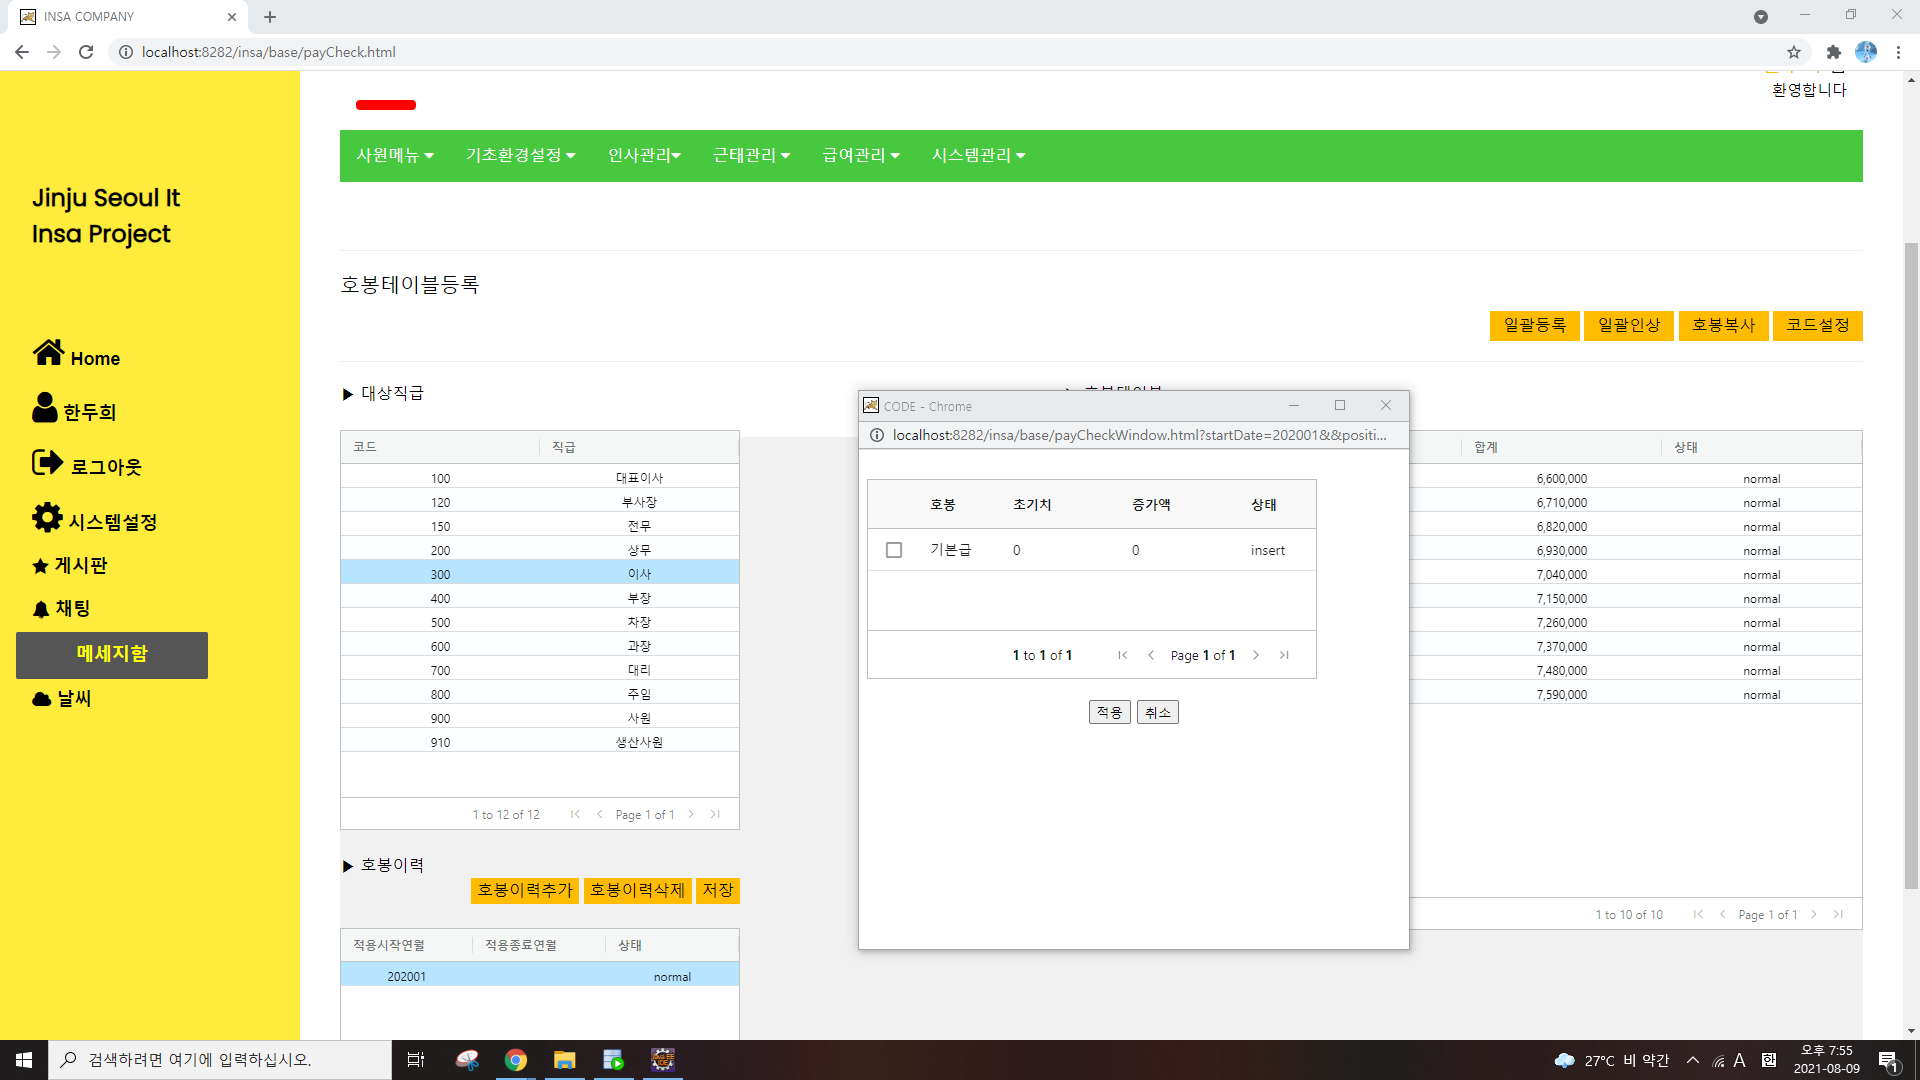Open 시스템설정 gear icon
The width and height of the screenshot is (1920, 1080).
tap(47, 517)
